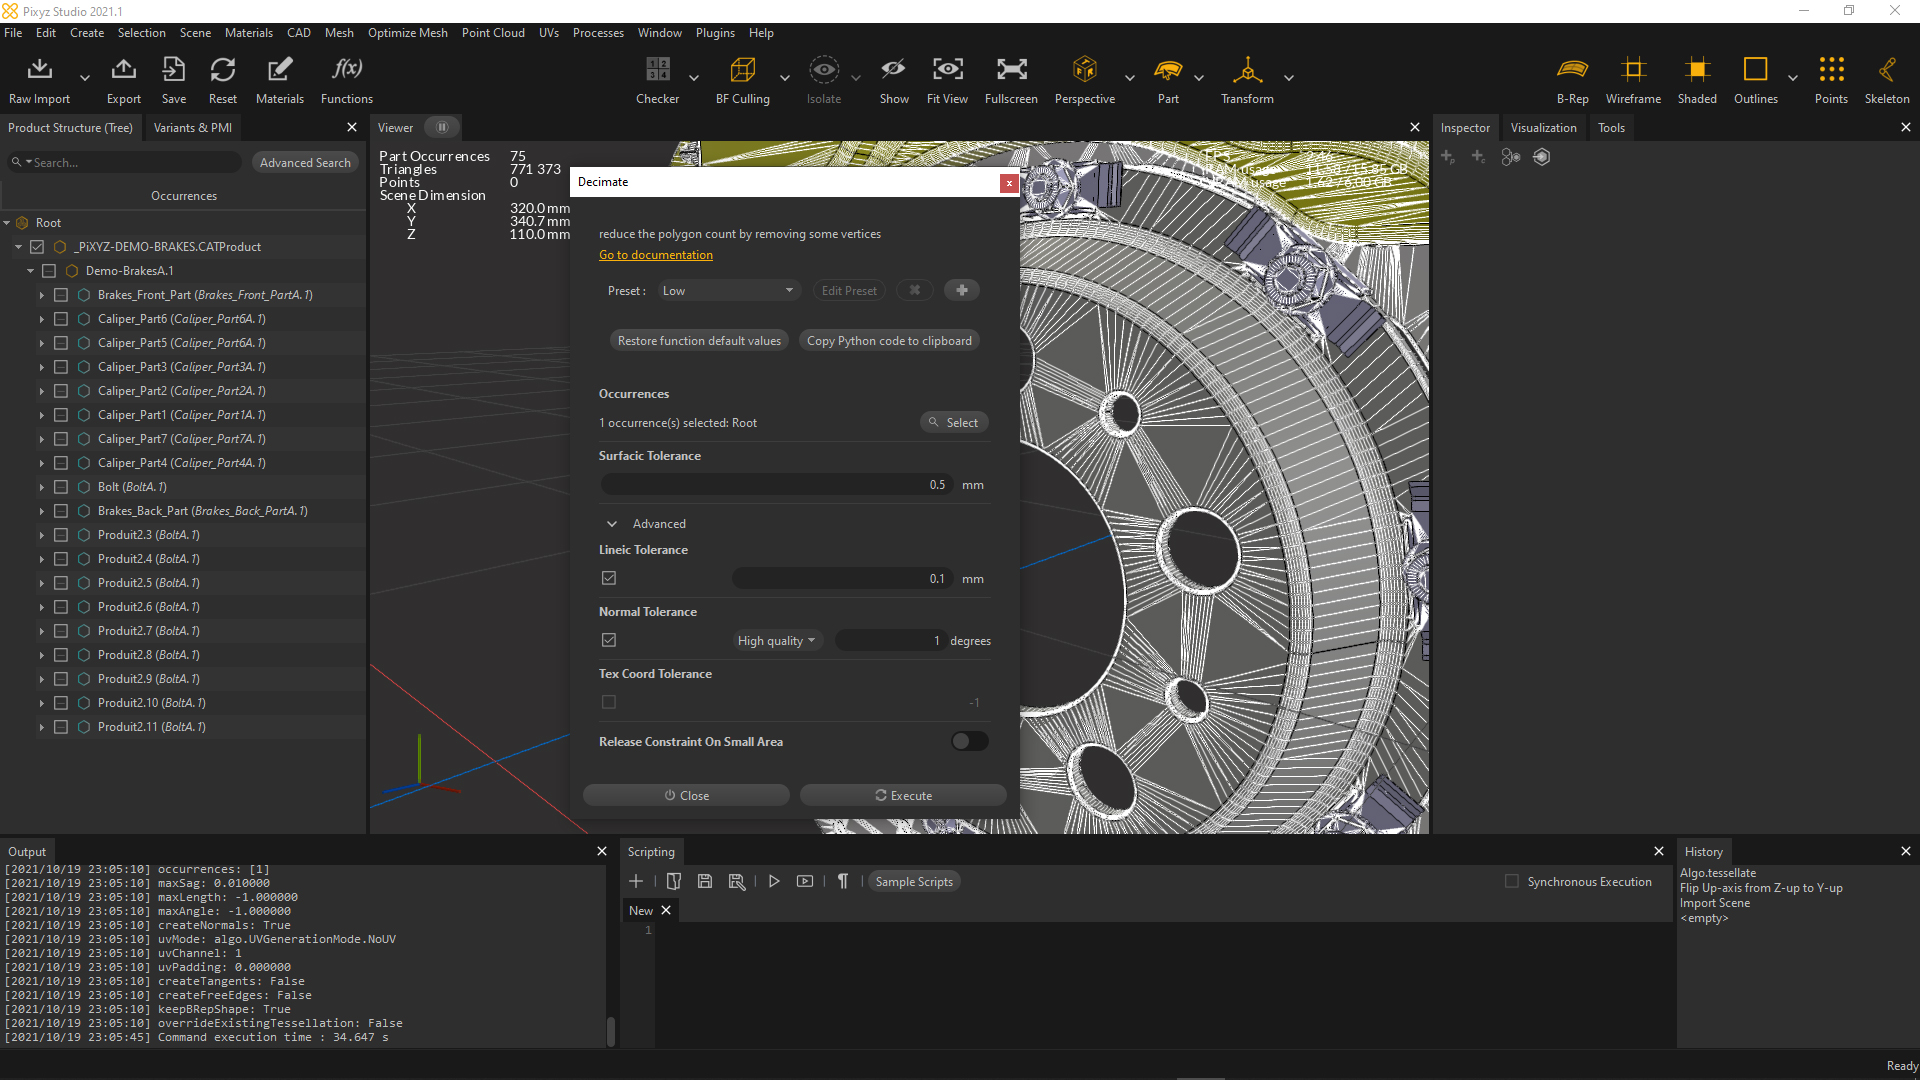Open the Go to documentation link
1920x1080 pixels.
655,254
